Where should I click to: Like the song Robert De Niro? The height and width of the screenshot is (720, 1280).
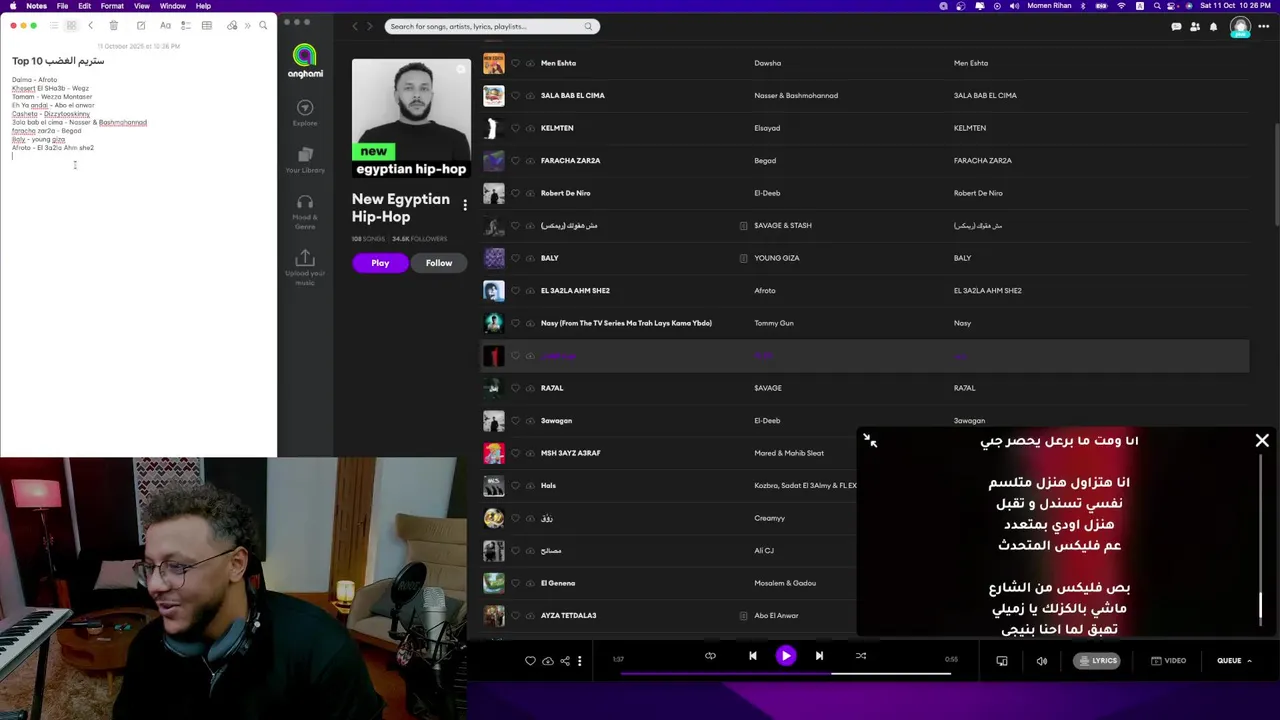tap(515, 193)
